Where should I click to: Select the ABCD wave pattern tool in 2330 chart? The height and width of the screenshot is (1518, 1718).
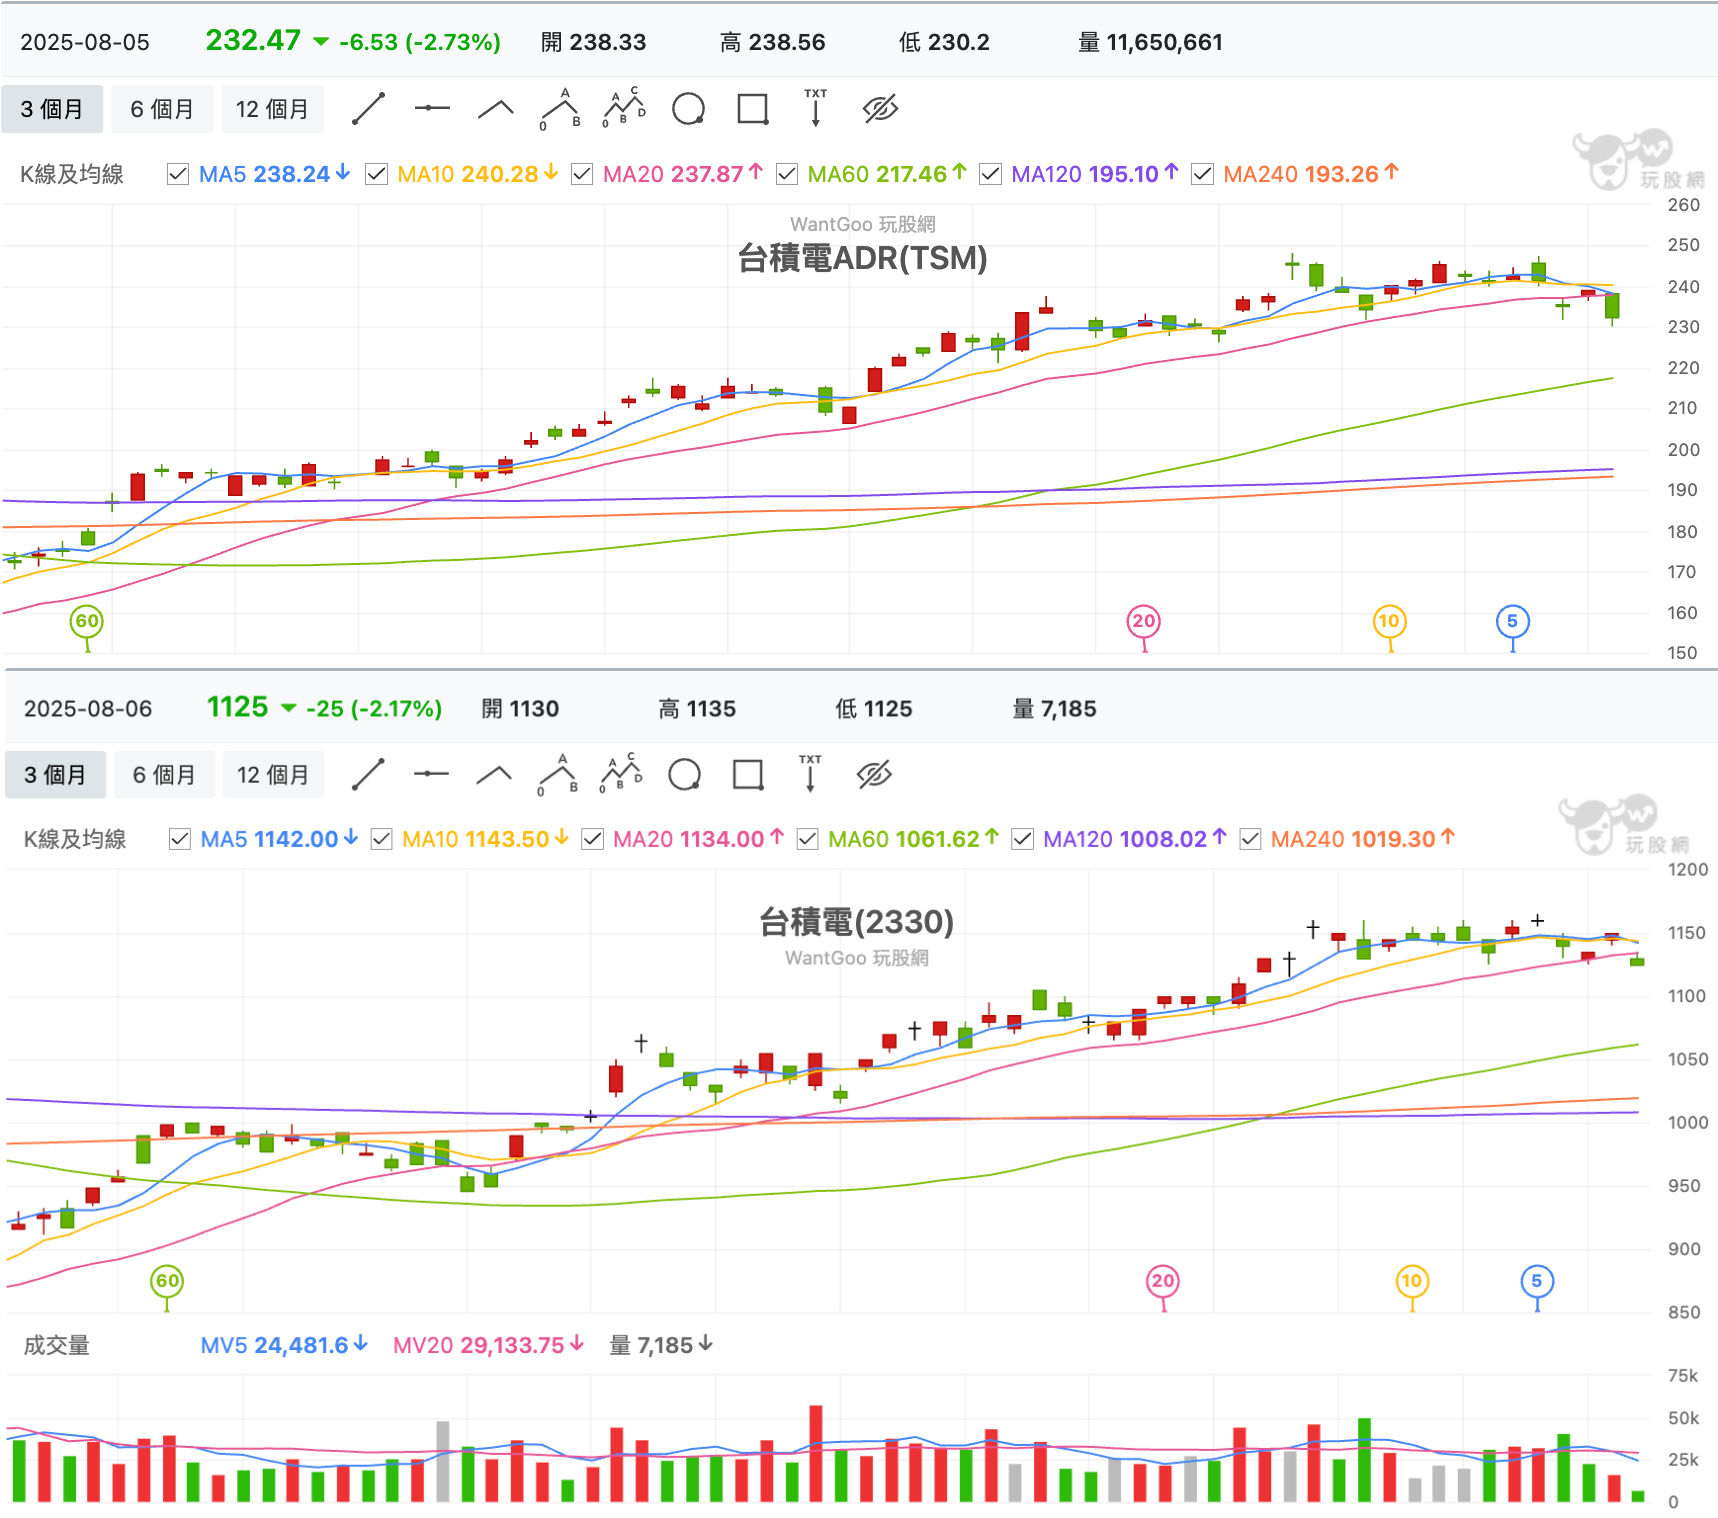621,774
